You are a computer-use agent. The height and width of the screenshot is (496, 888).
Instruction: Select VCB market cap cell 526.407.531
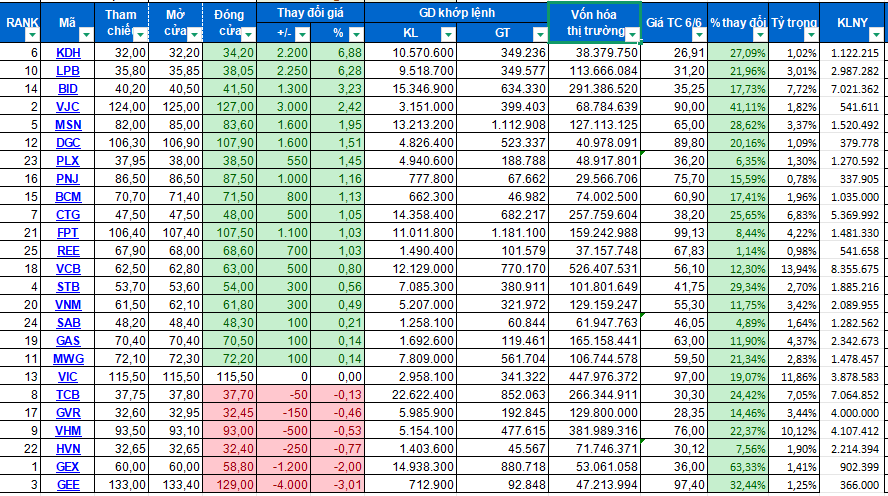coord(595,269)
